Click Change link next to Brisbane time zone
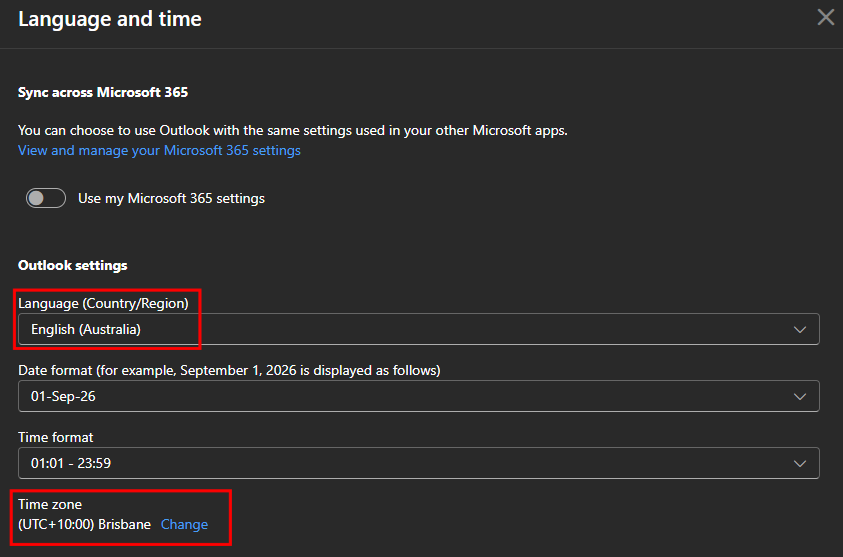 pyautogui.click(x=184, y=524)
